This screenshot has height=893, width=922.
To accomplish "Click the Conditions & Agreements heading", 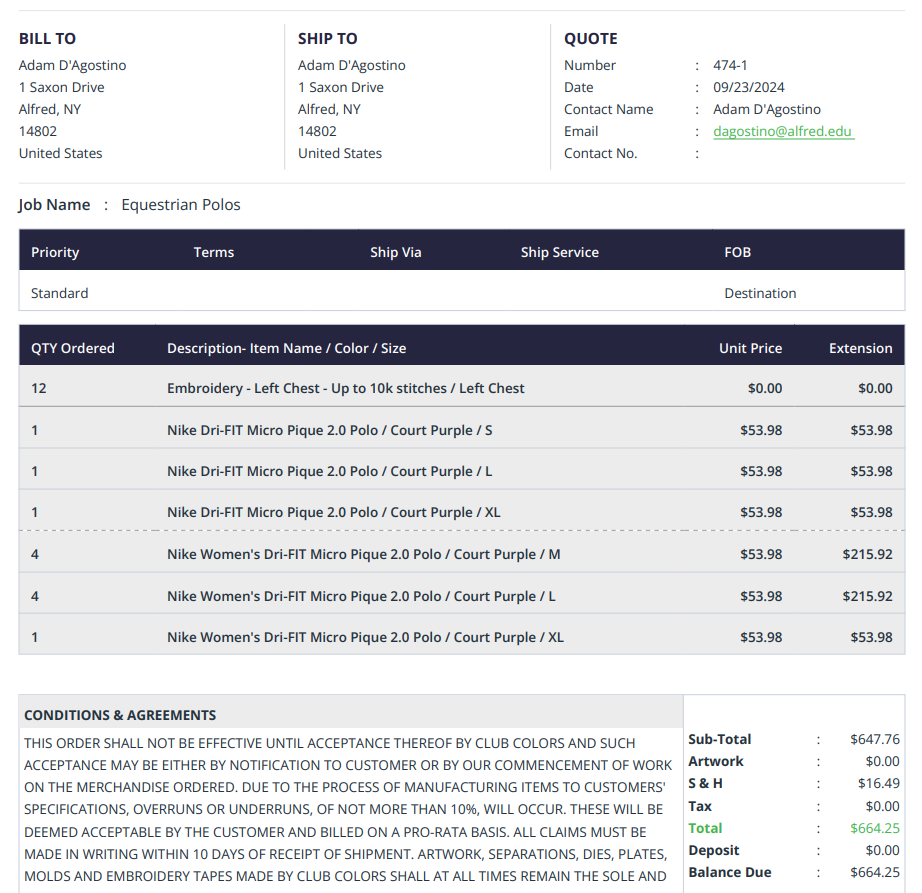I will pos(120,715).
